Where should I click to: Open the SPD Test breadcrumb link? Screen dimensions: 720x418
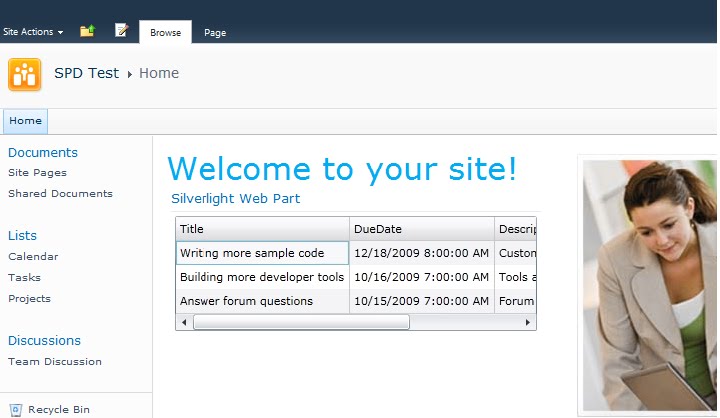tap(86, 73)
